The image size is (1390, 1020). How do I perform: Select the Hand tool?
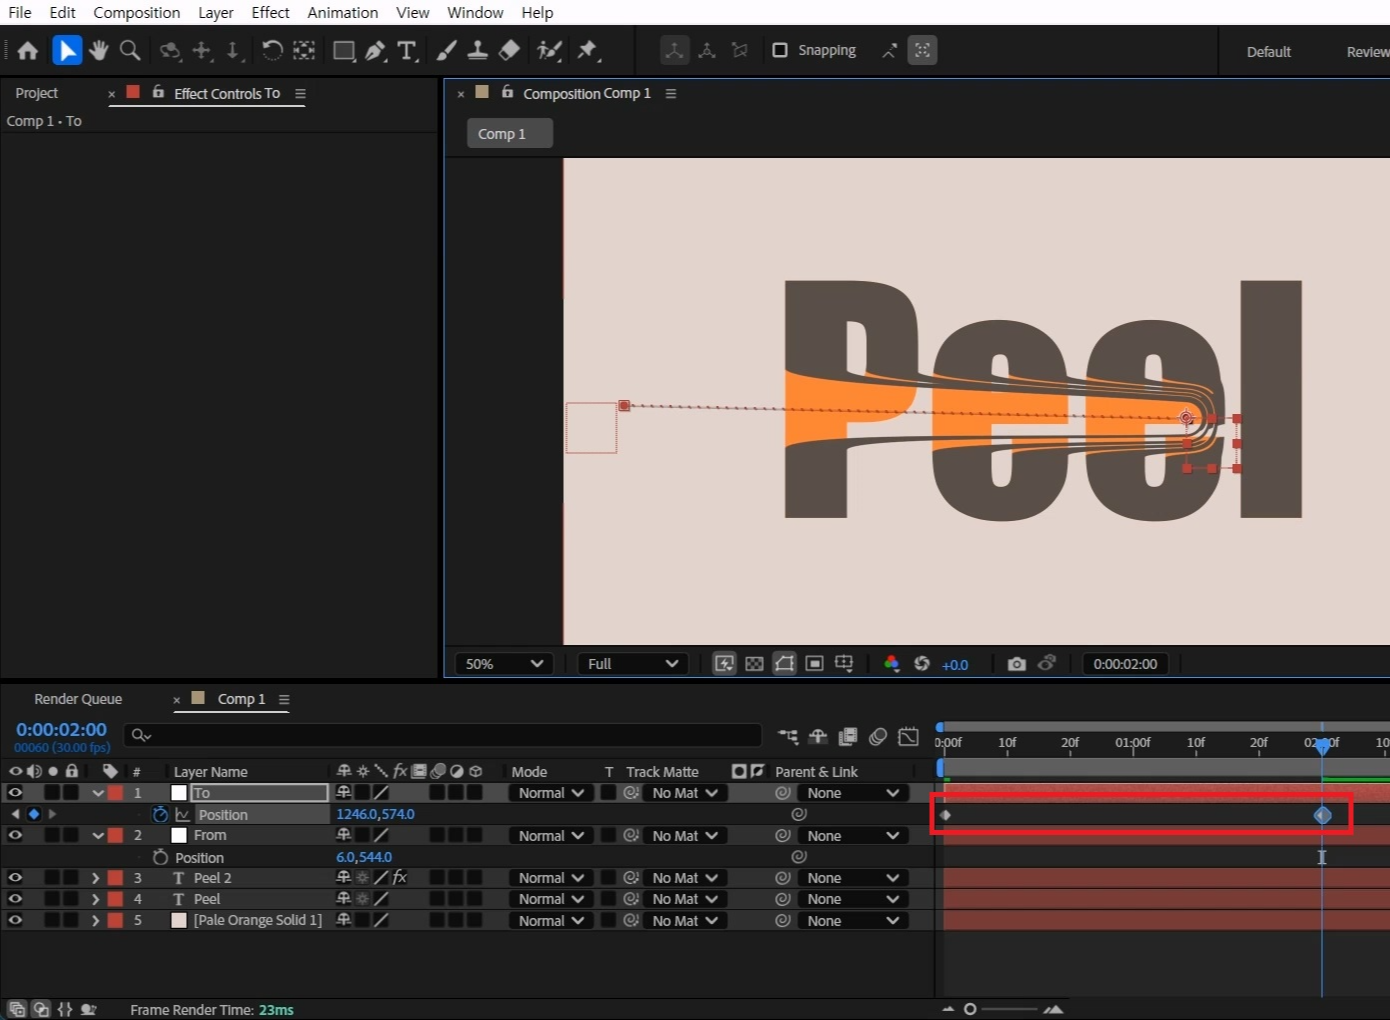point(98,50)
